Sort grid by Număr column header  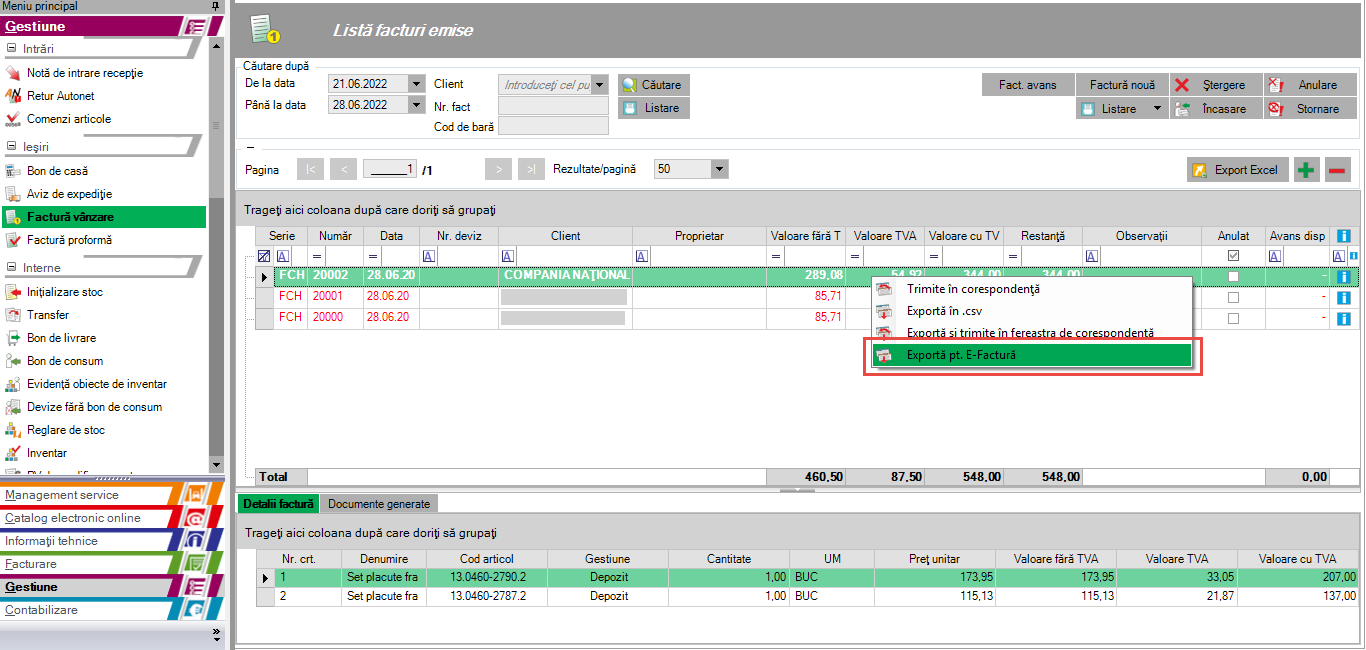[x=335, y=236]
